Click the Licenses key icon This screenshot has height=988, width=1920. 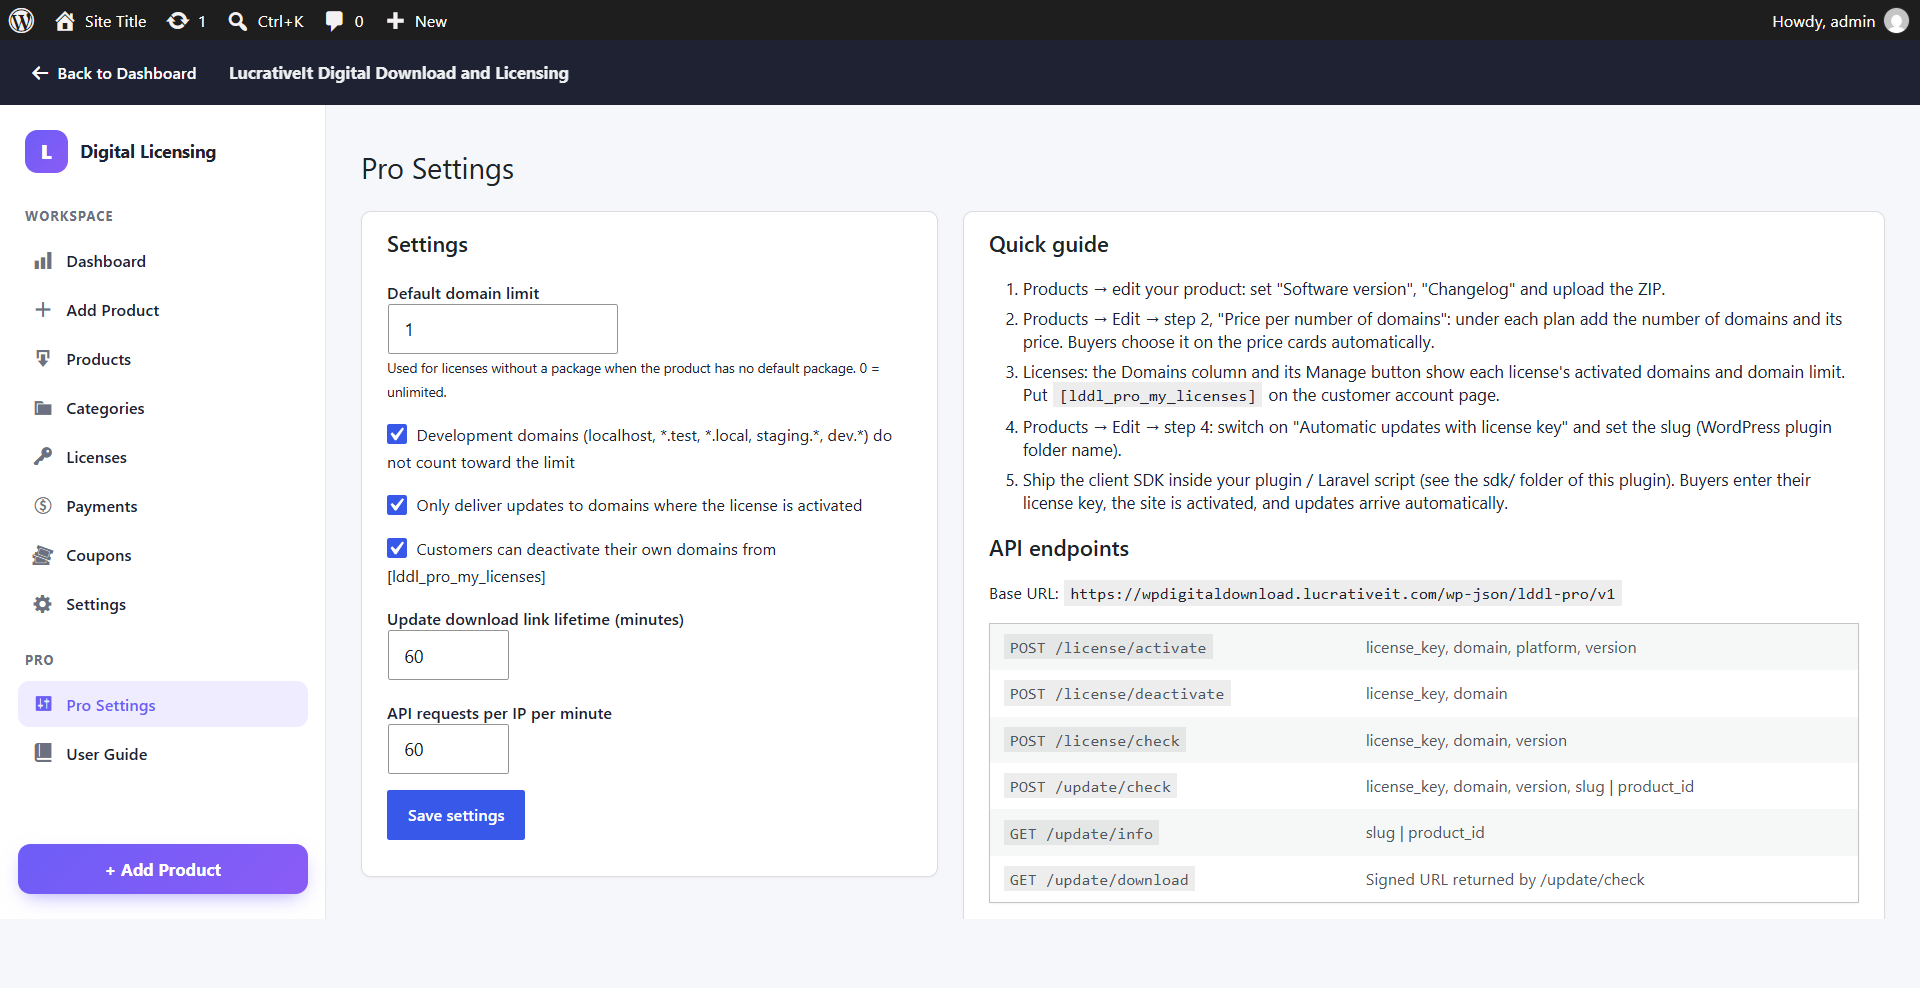[43, 457]
